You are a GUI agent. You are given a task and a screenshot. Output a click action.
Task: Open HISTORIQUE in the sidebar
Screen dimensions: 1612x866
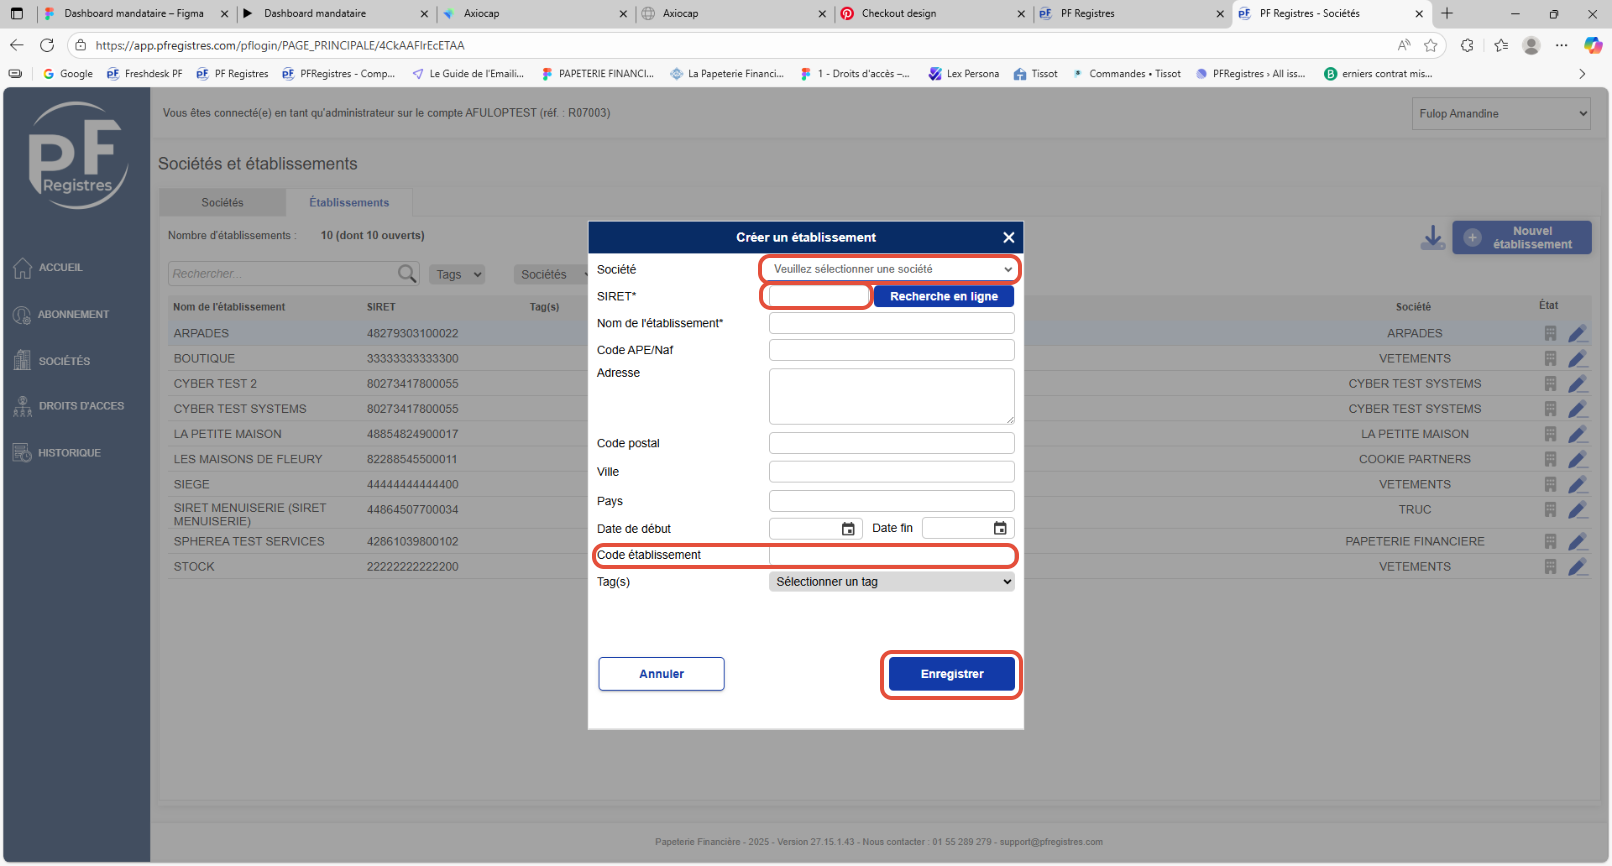pyautogui.click(x=57, y=453)
